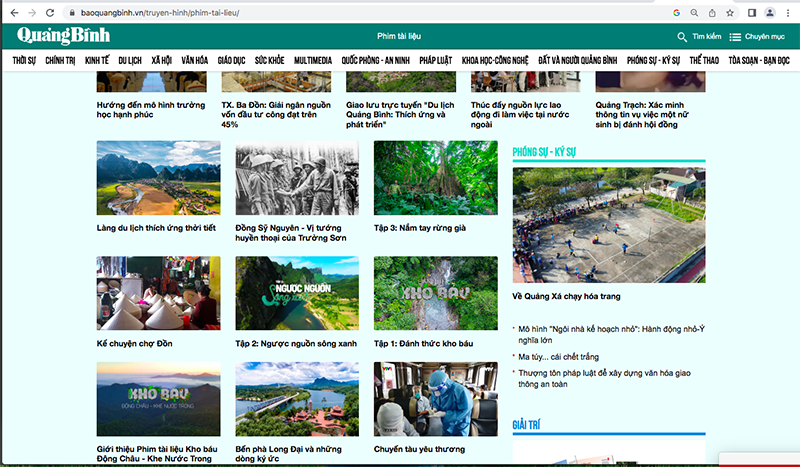Open 'Tập 1: Đánh thức kho báu' thumbnail
Image resolution: width=800 pixels, height=467 pixels.
436,293
